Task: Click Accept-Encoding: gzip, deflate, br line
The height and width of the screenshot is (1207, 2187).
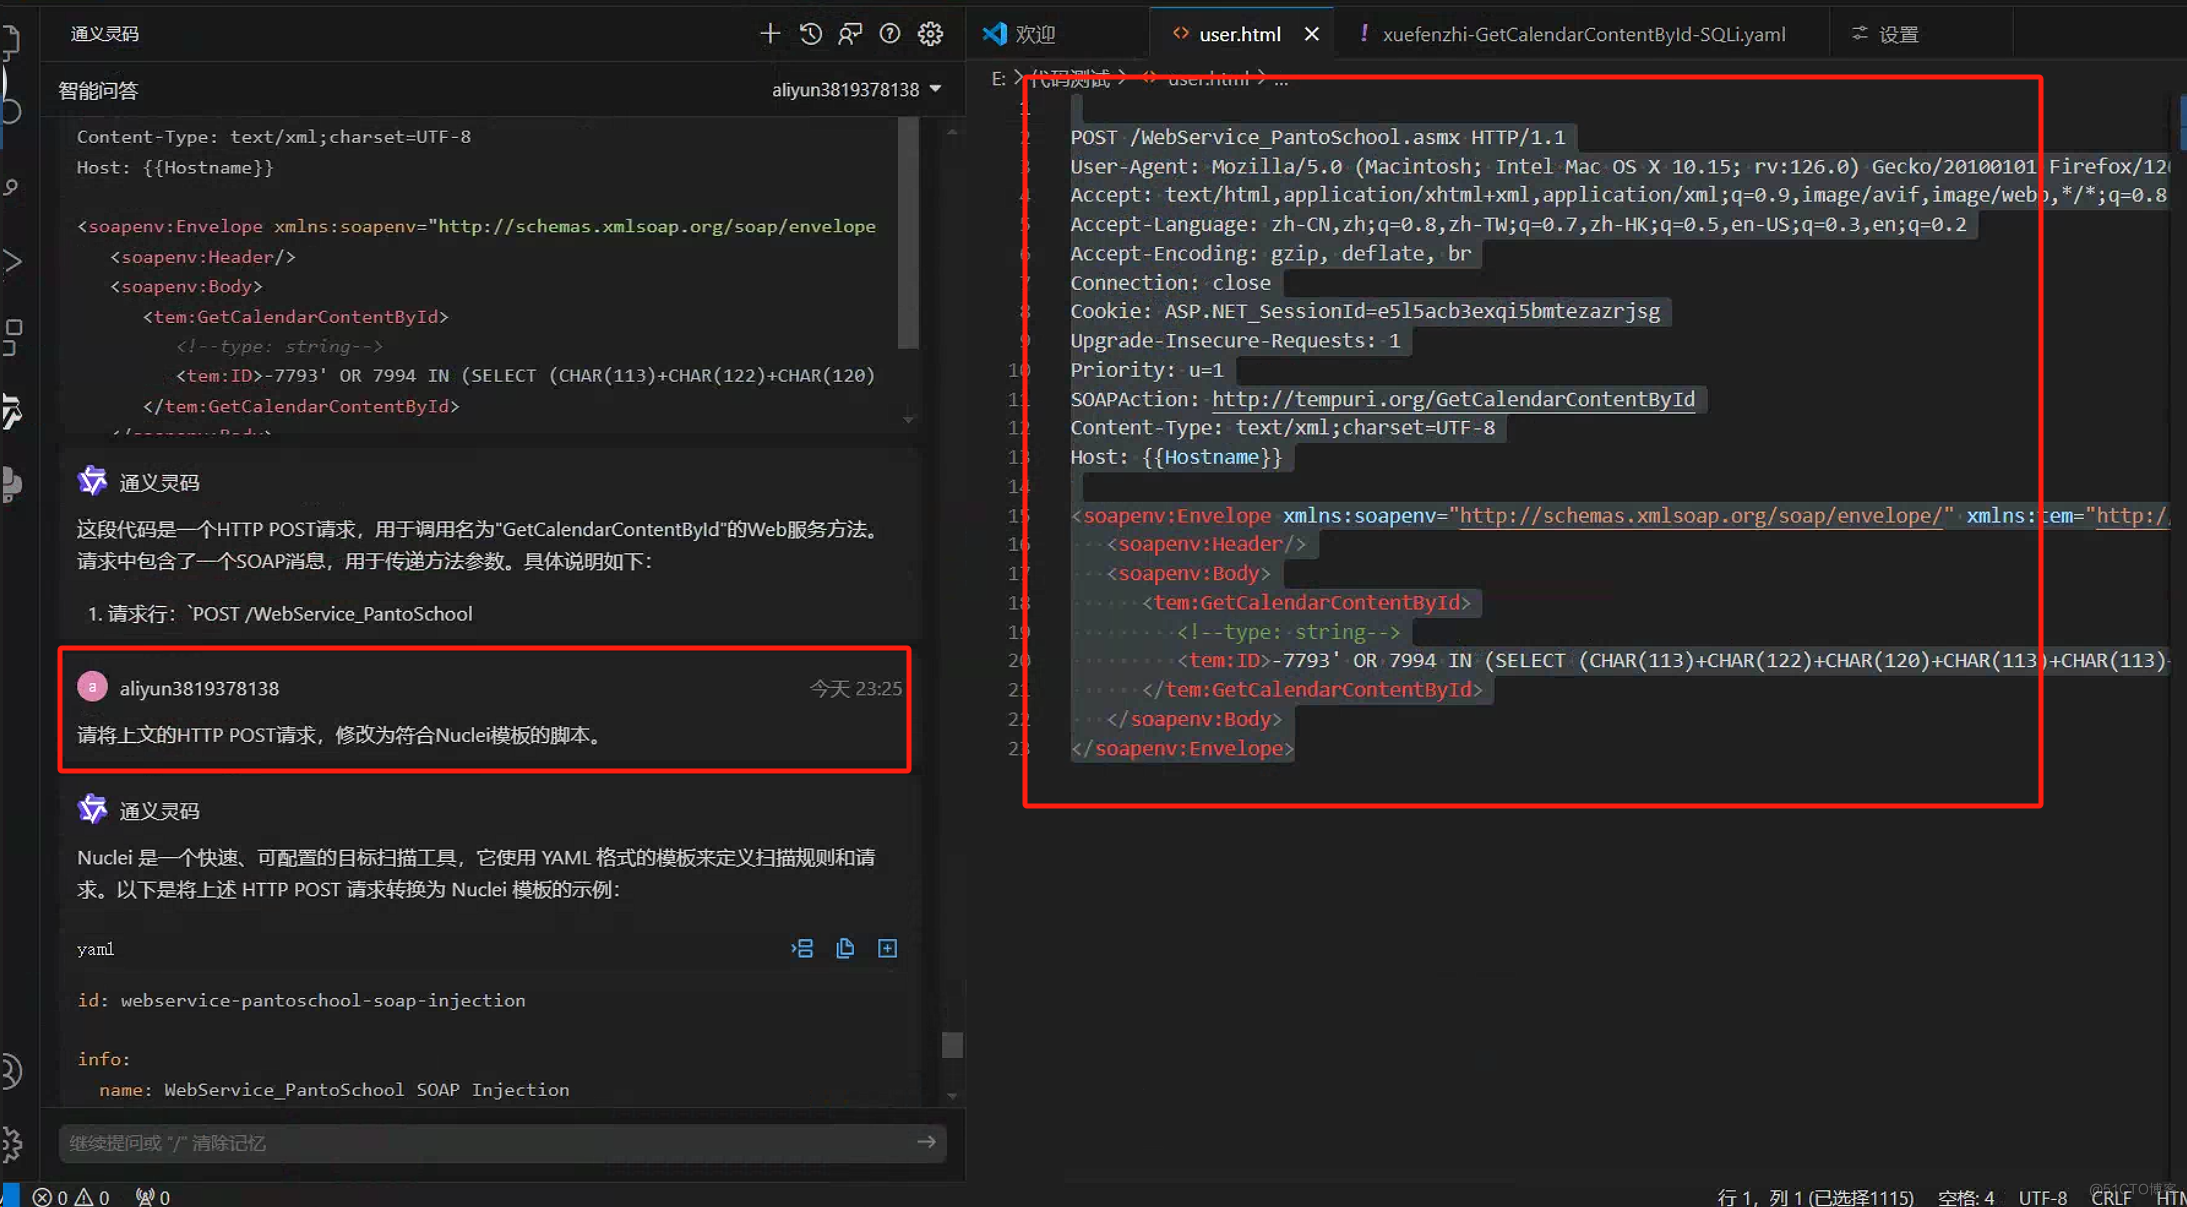Action: pos(1270,253)
